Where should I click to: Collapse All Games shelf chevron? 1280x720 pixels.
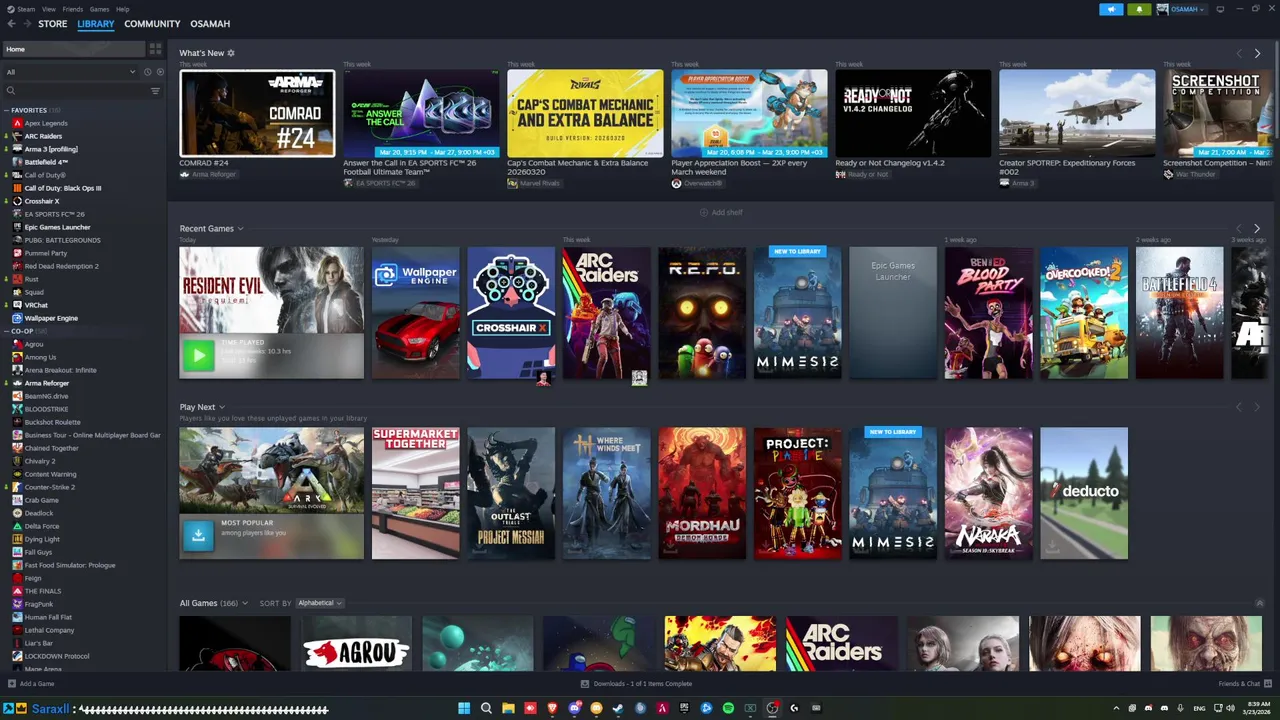[1260, 603]
